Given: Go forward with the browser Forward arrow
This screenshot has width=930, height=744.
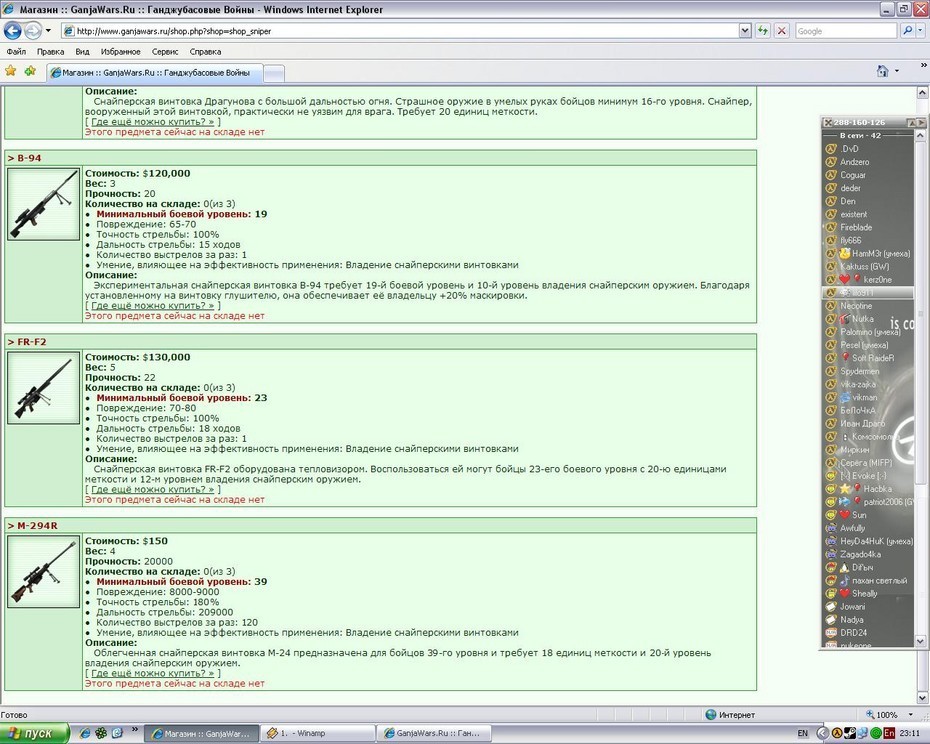Looking at the screenshot, I should point(33,31).
